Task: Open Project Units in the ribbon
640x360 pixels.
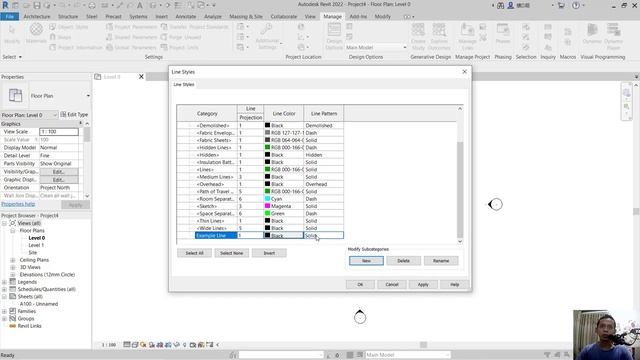Action: coord(180,47)
